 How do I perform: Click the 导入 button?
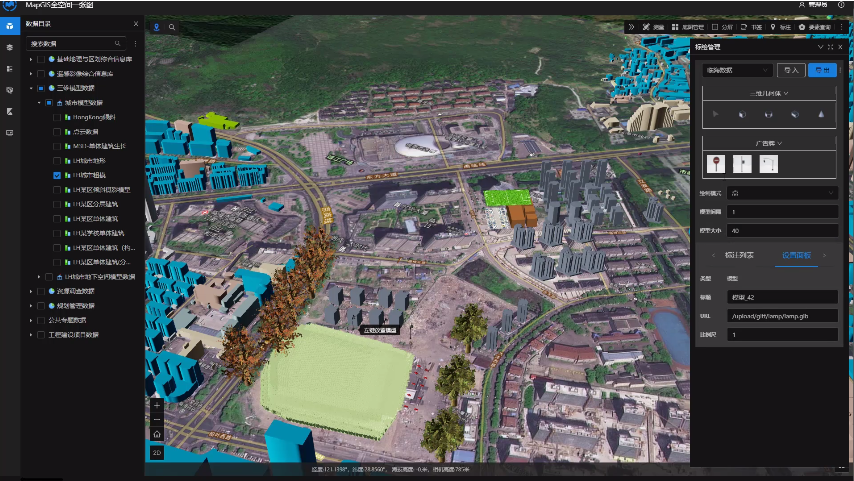click(x=791, y=70)
